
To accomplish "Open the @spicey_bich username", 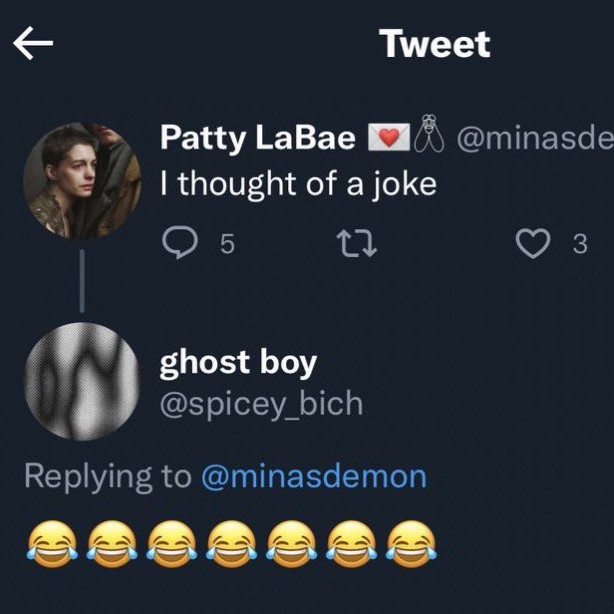I will click(261, 405).
